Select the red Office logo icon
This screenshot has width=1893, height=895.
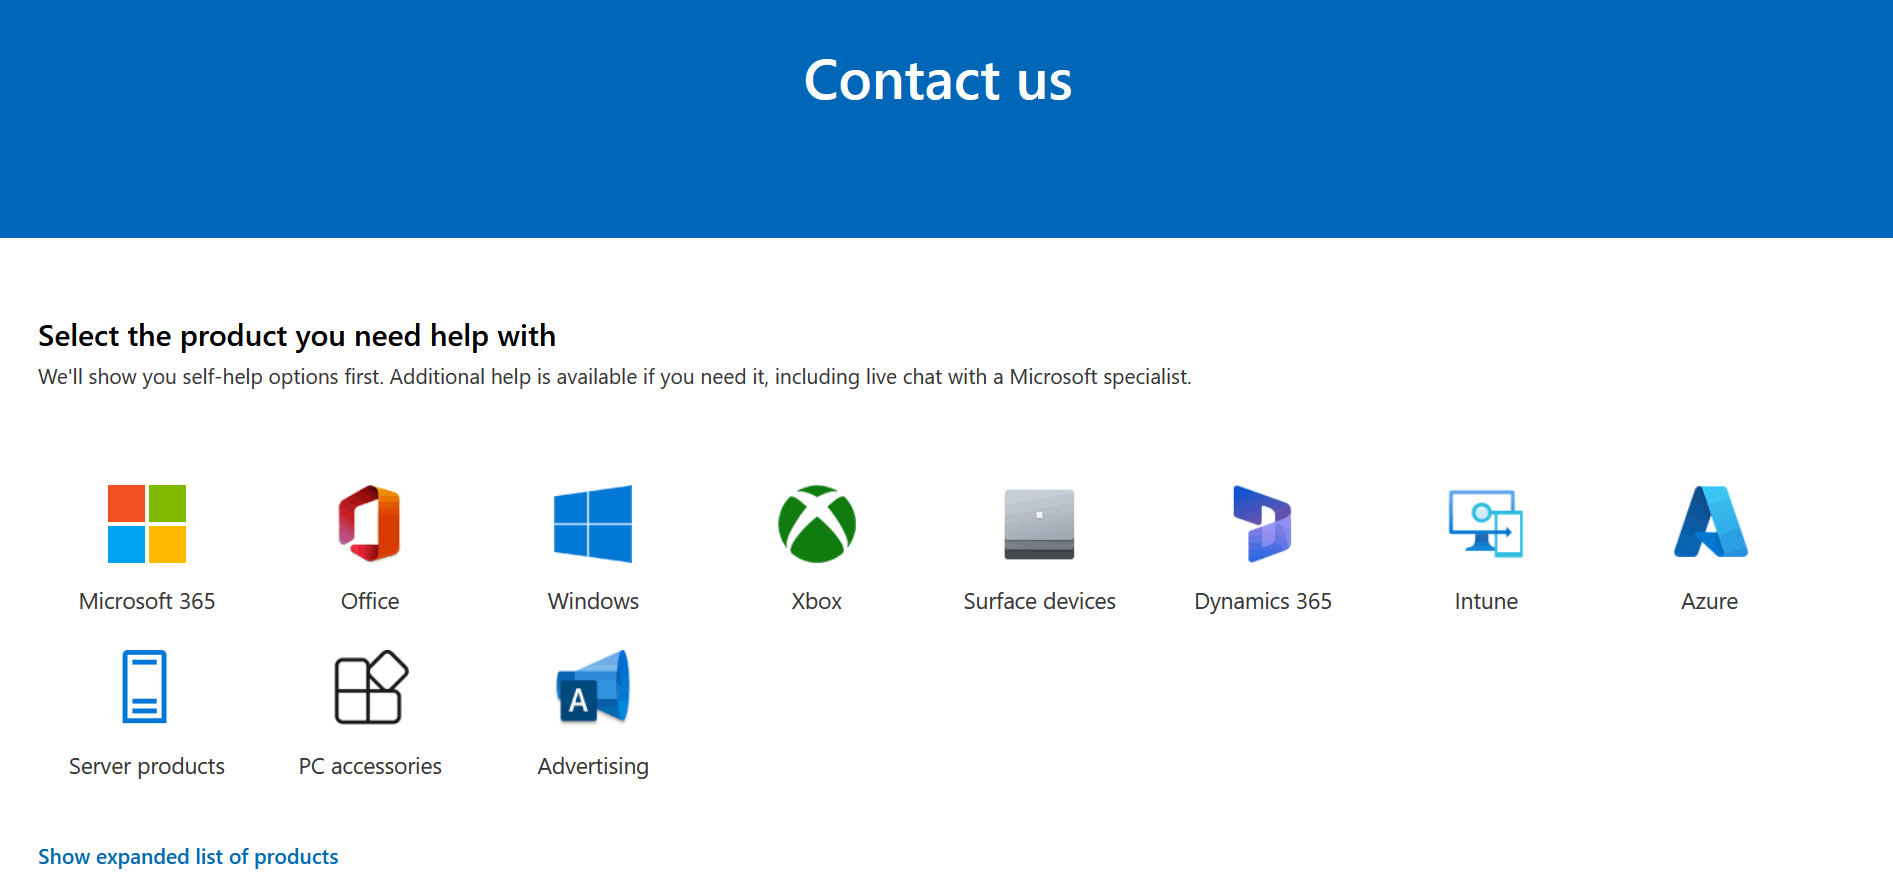click(x=370, y=524)
